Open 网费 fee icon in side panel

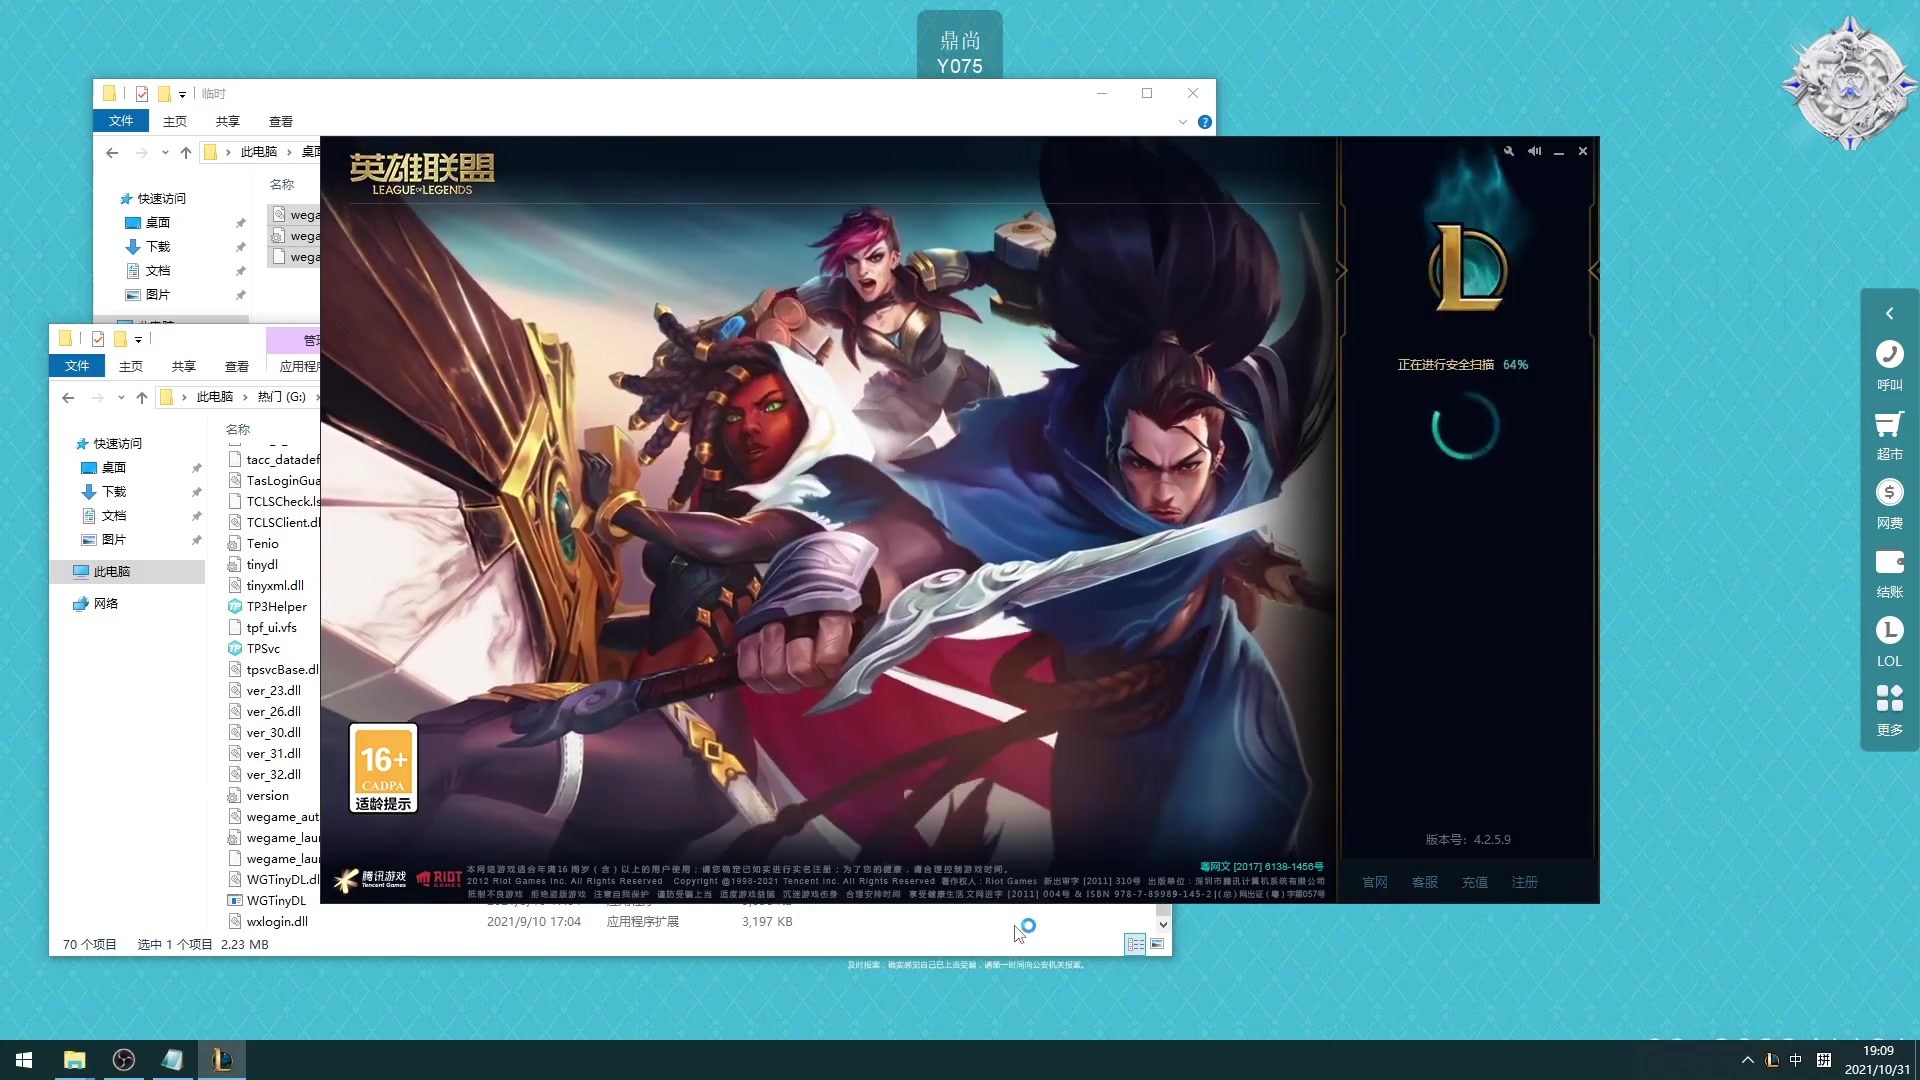1889,493
